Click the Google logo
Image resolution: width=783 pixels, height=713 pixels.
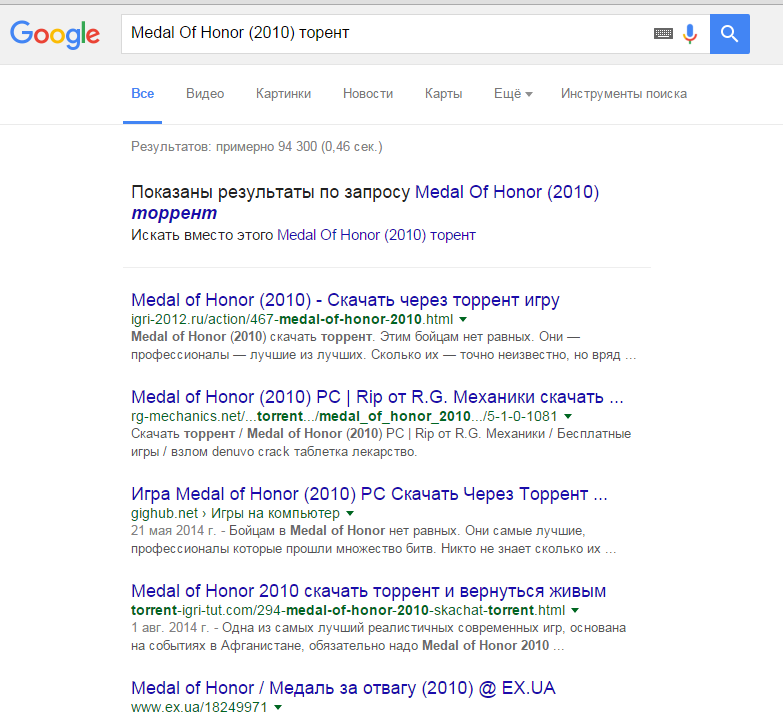[55, 34]
